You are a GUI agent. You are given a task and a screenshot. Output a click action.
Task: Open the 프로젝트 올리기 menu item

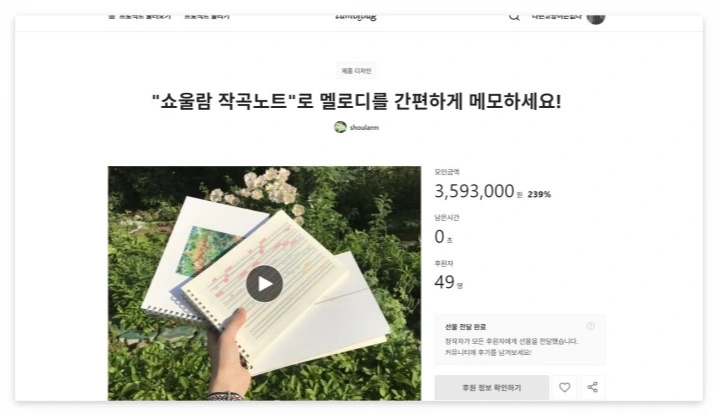(207, 17)
